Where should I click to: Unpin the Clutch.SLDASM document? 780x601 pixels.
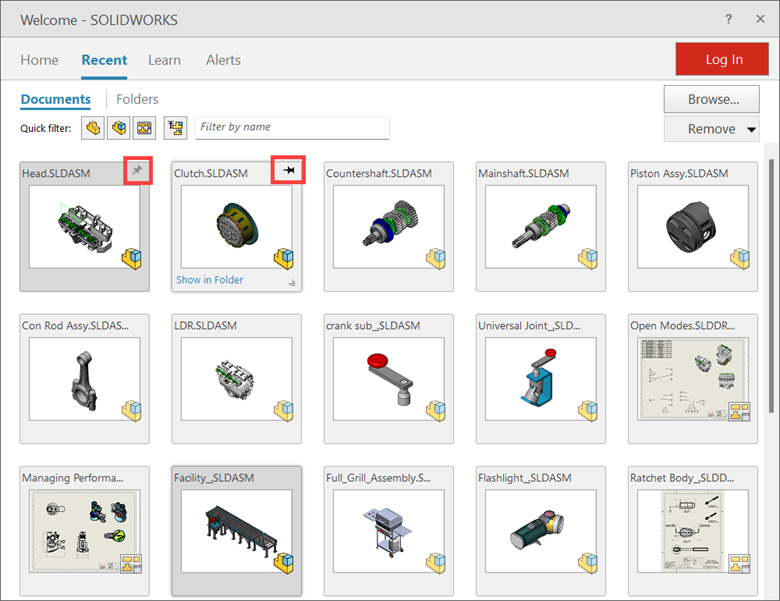(x=289, y=170)
